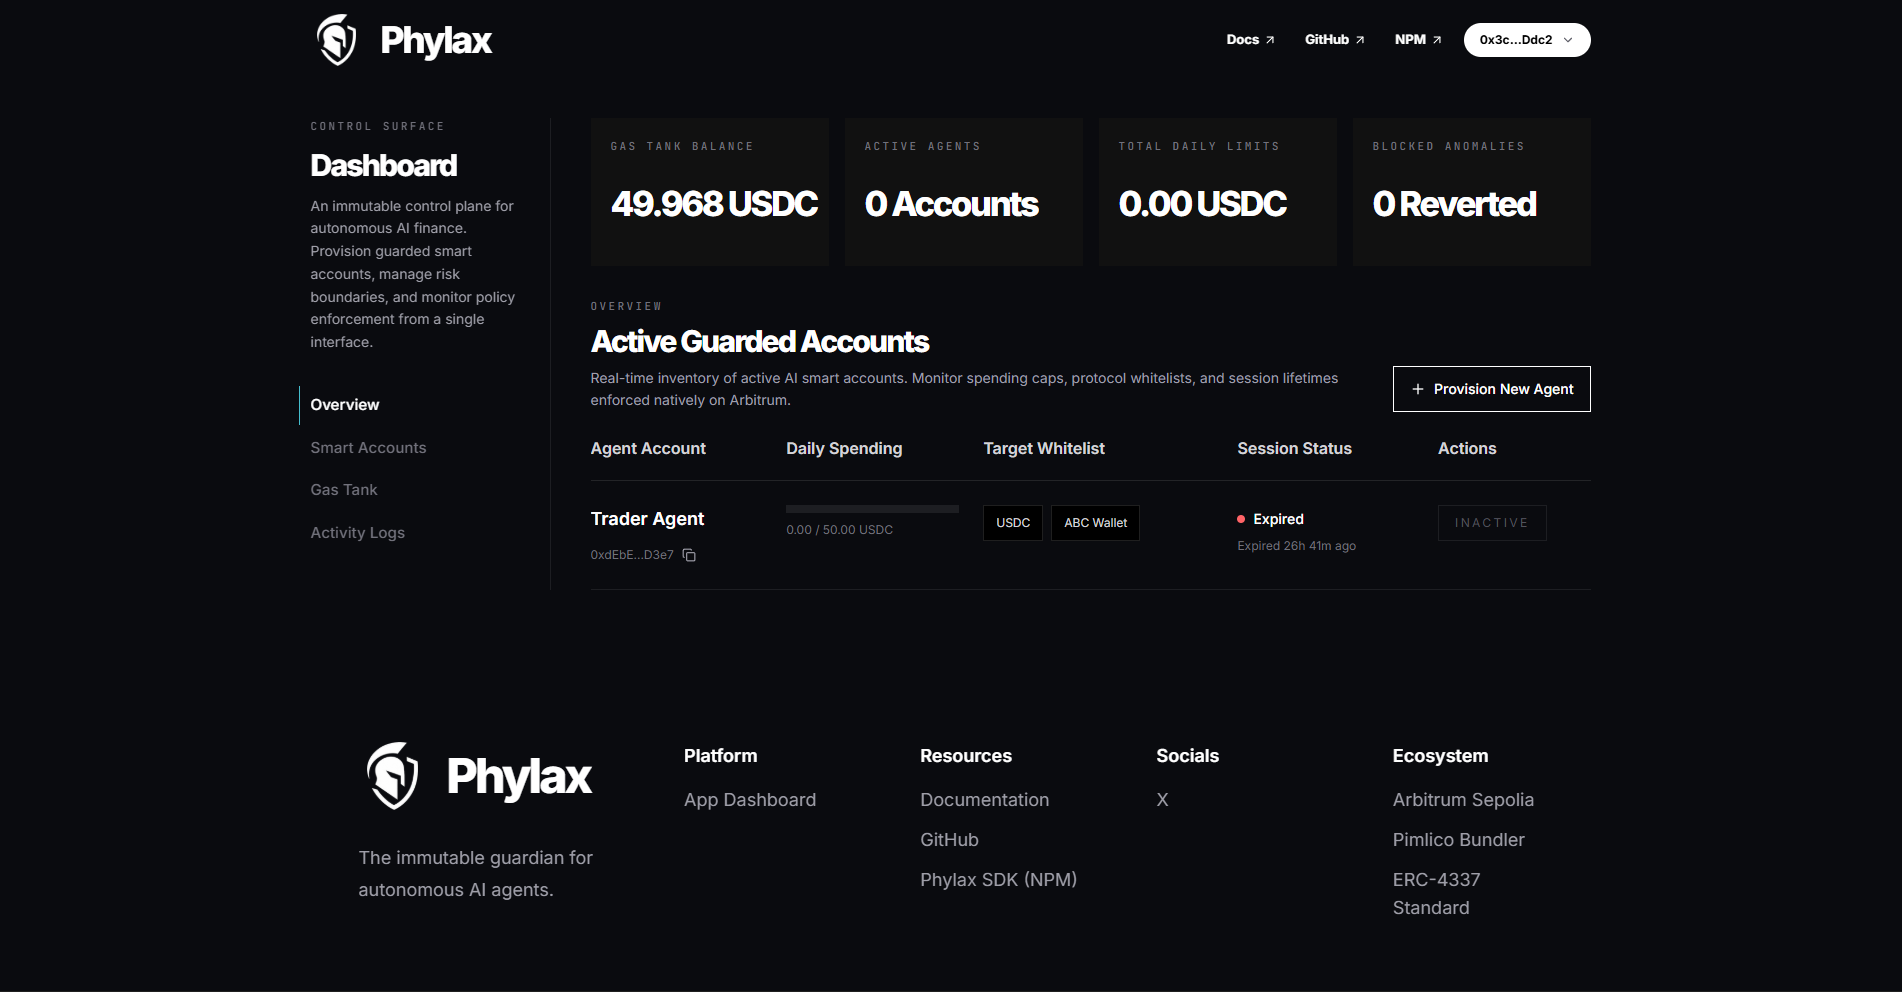Go to Smart Accounts section

368,448
